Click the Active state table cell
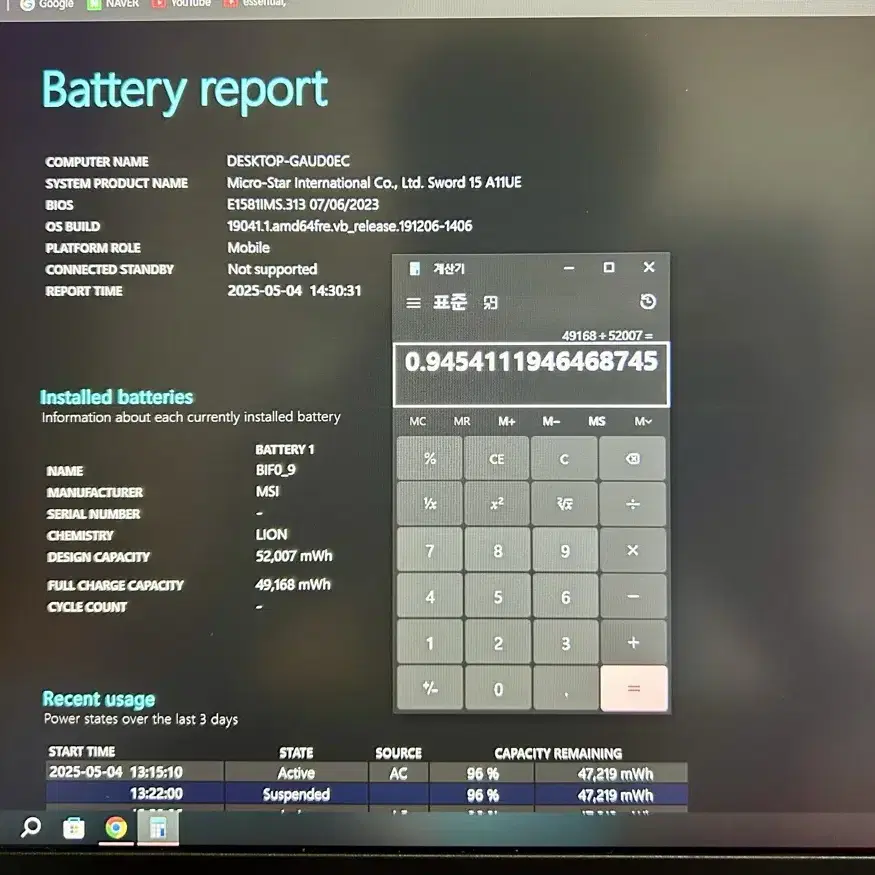 (296, 773)
